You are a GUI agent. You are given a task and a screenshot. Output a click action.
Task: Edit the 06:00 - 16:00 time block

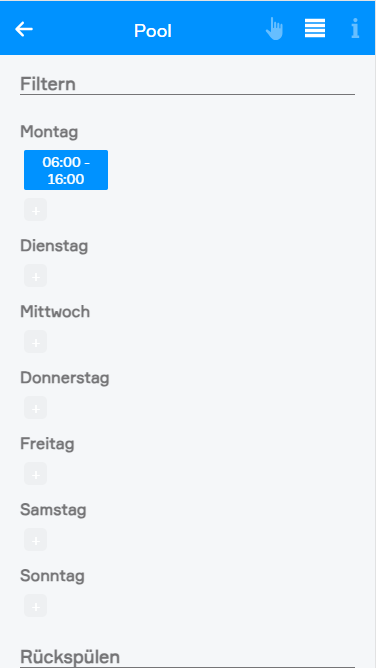(x=66, y=170)
